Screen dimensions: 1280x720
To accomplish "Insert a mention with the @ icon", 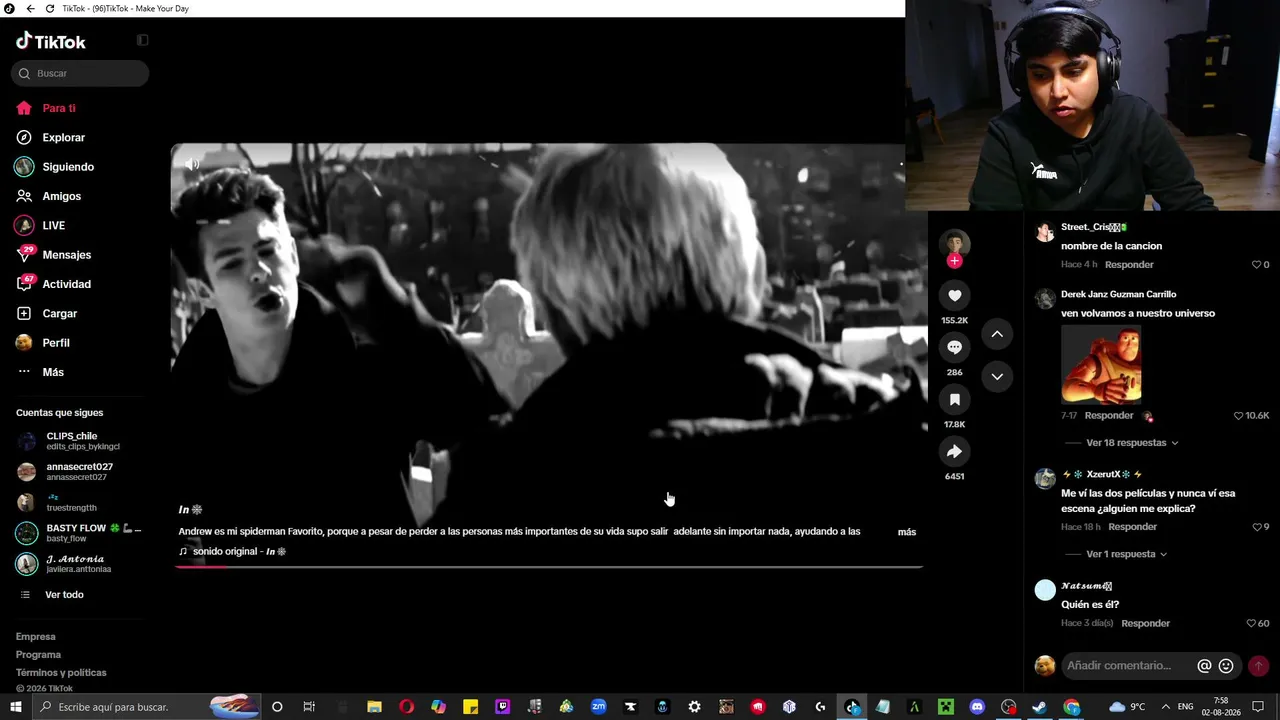I will (x=1204, y=666).
